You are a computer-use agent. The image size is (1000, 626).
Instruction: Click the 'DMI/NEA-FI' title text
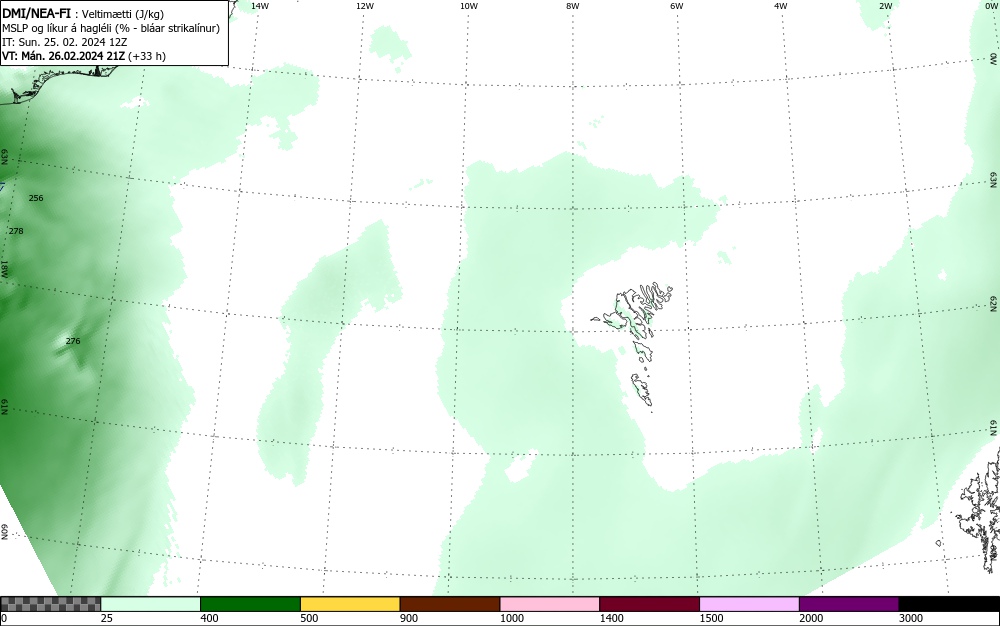click(x=36, y=13)
